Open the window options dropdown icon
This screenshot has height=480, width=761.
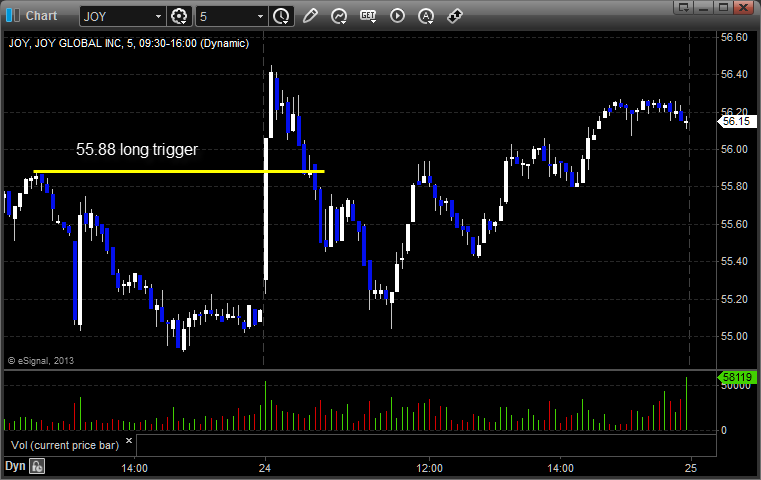pyautogui.click(x=684, y=7)
